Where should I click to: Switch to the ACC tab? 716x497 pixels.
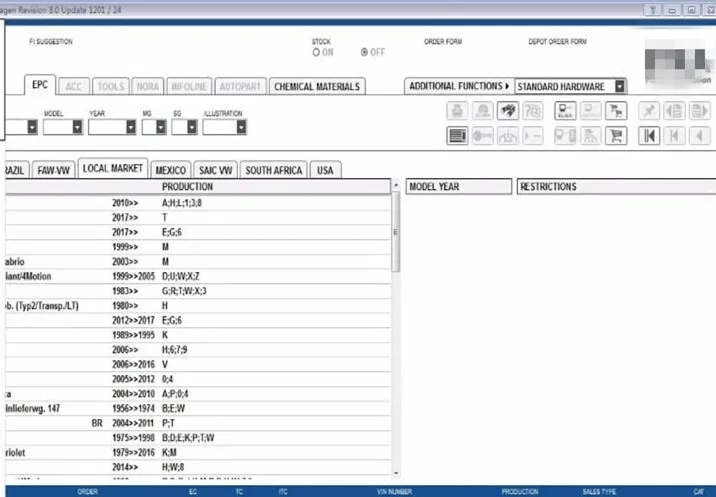tap(74, 86)
